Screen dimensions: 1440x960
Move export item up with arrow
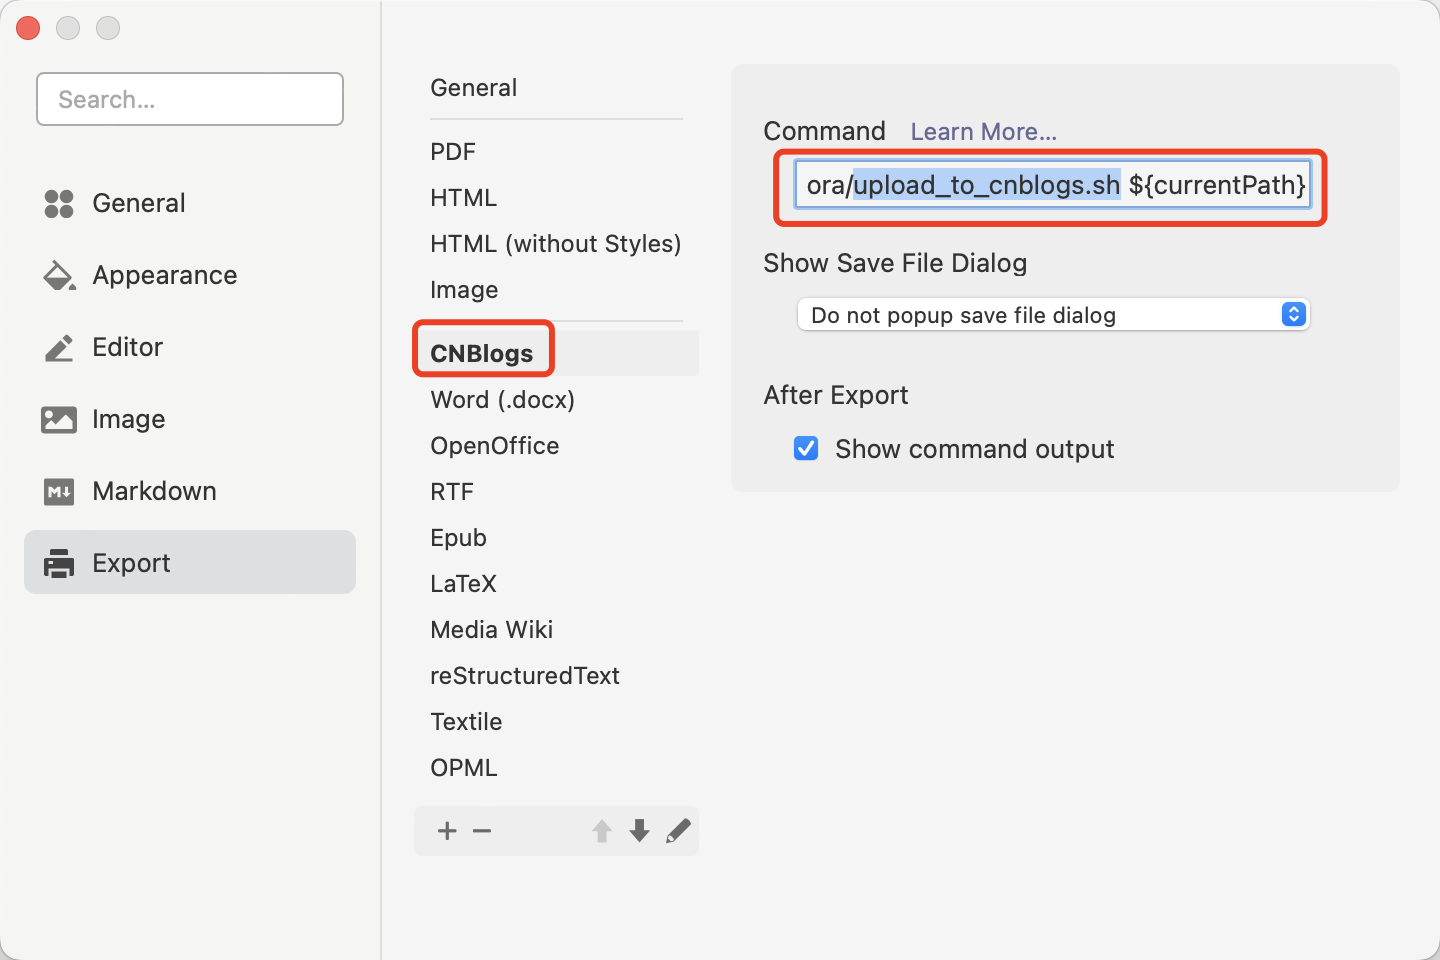602,831
